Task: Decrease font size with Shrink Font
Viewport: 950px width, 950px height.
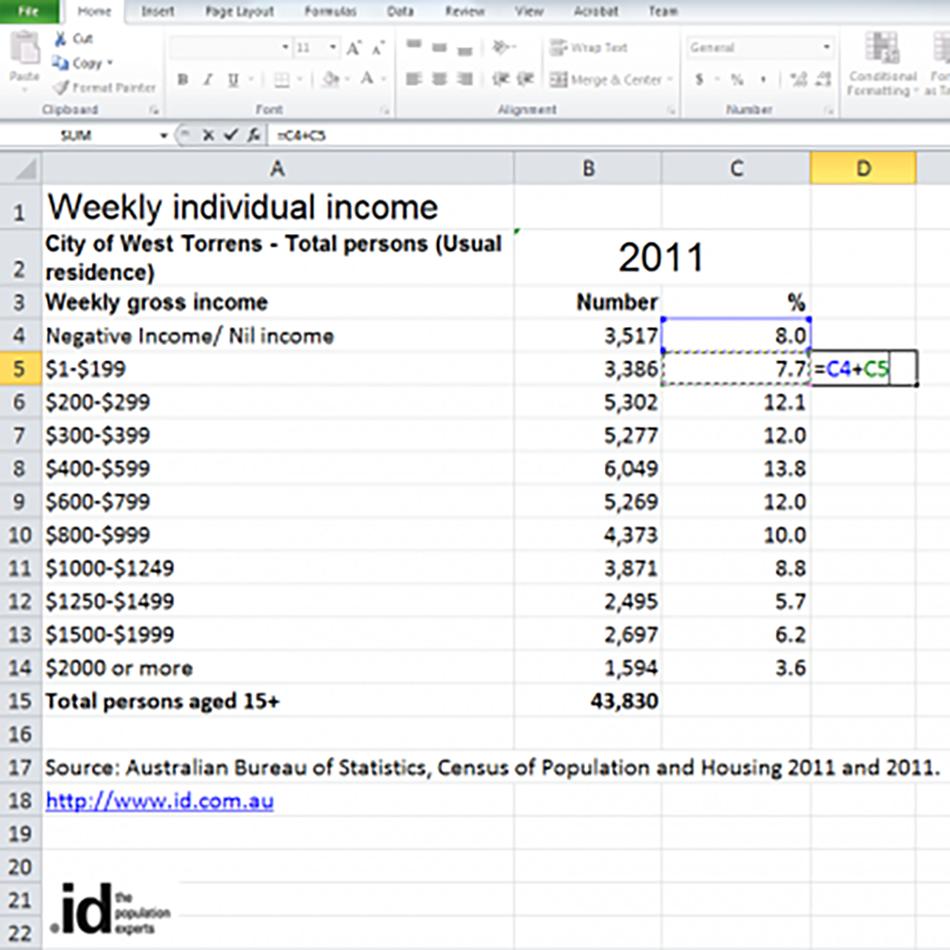Action: [x=378, y=48]
